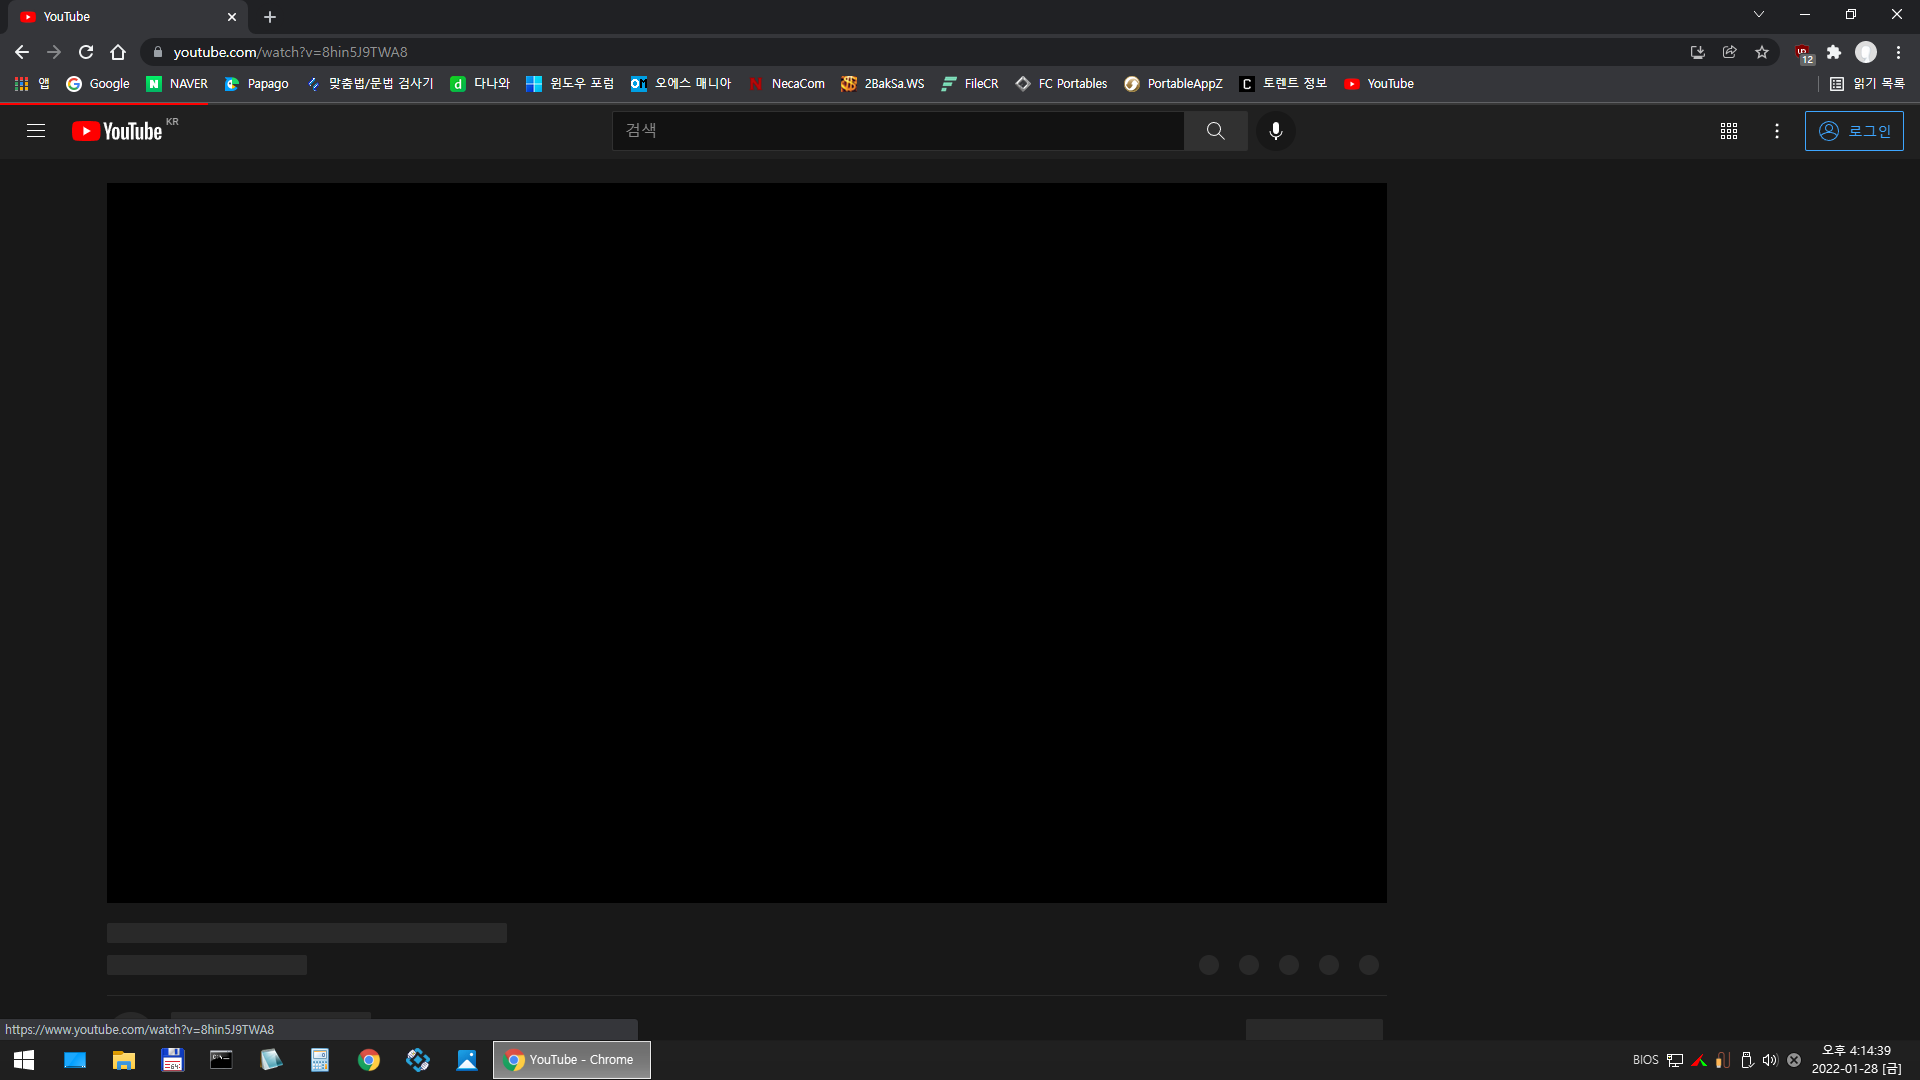Open the browser home page

[118, 52]
